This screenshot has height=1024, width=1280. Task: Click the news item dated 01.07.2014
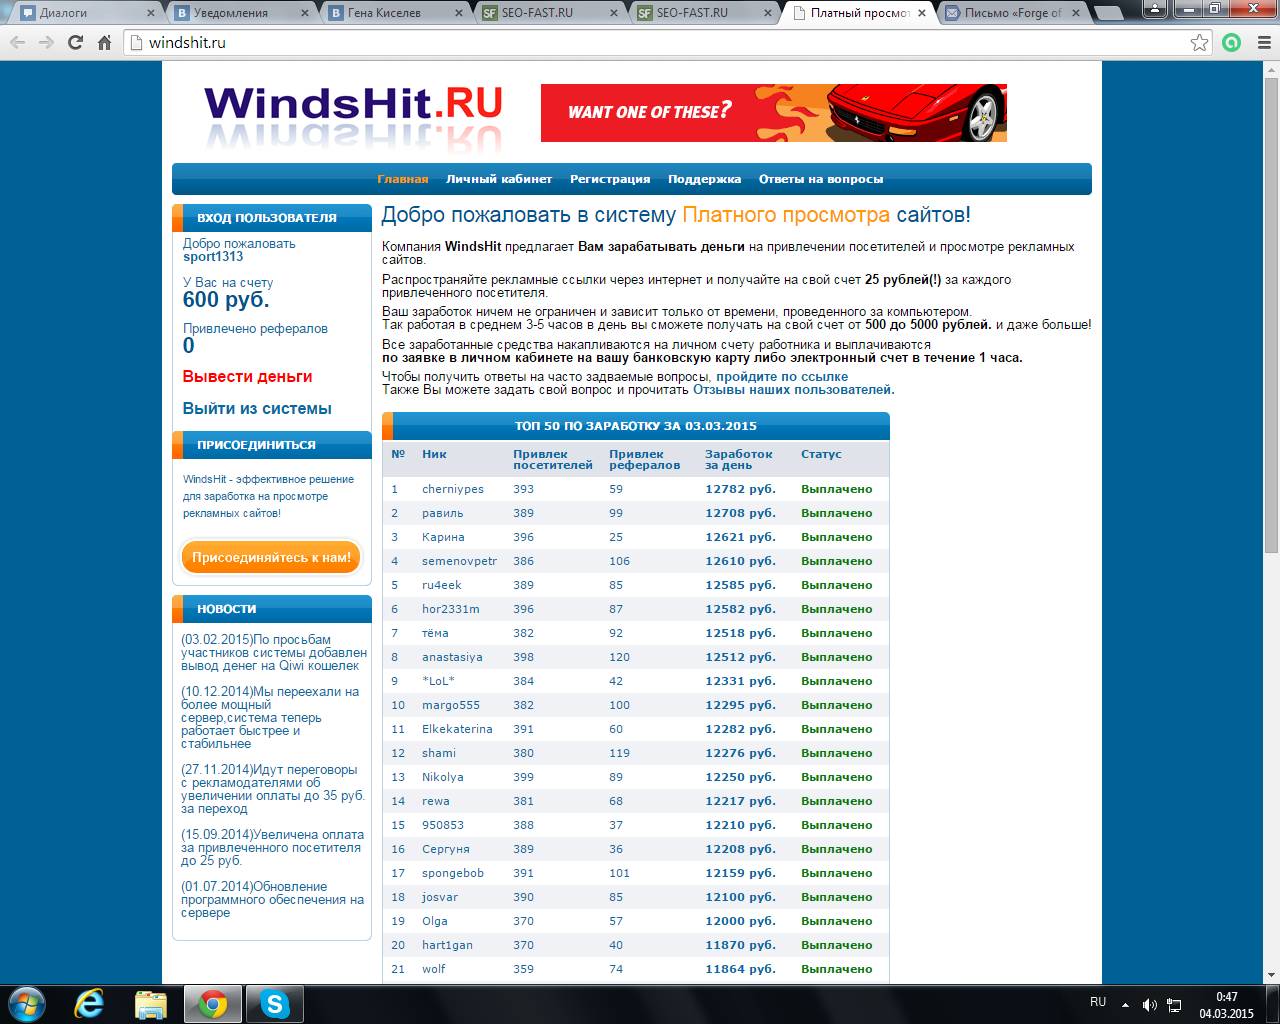pos(272,900)
